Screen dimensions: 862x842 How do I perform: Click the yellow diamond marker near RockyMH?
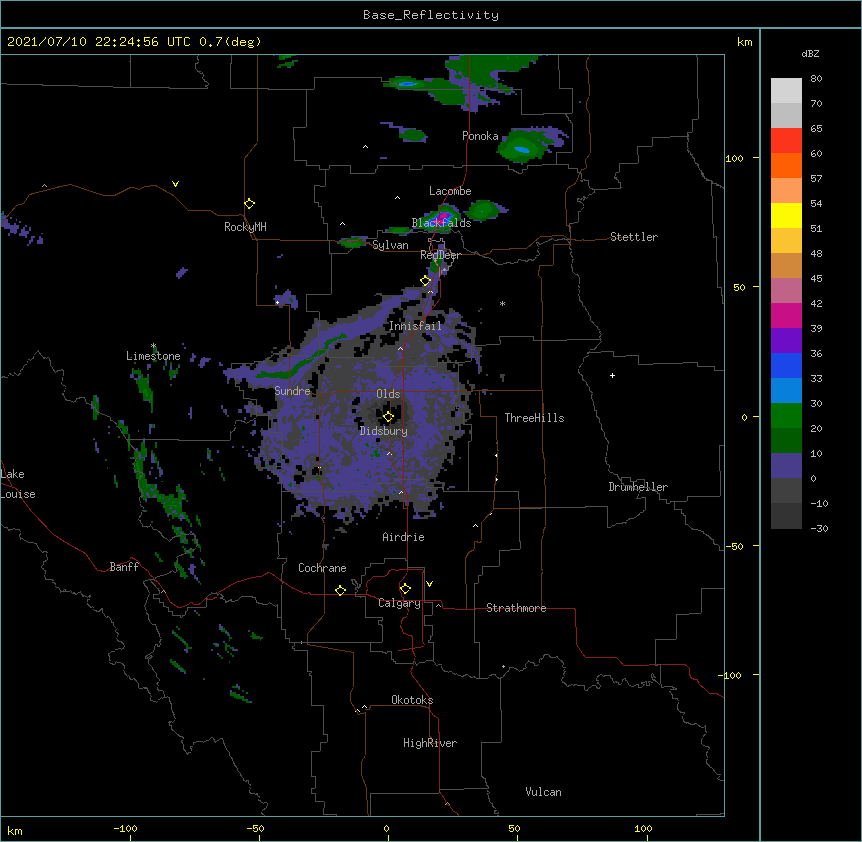tap(250, 204)
